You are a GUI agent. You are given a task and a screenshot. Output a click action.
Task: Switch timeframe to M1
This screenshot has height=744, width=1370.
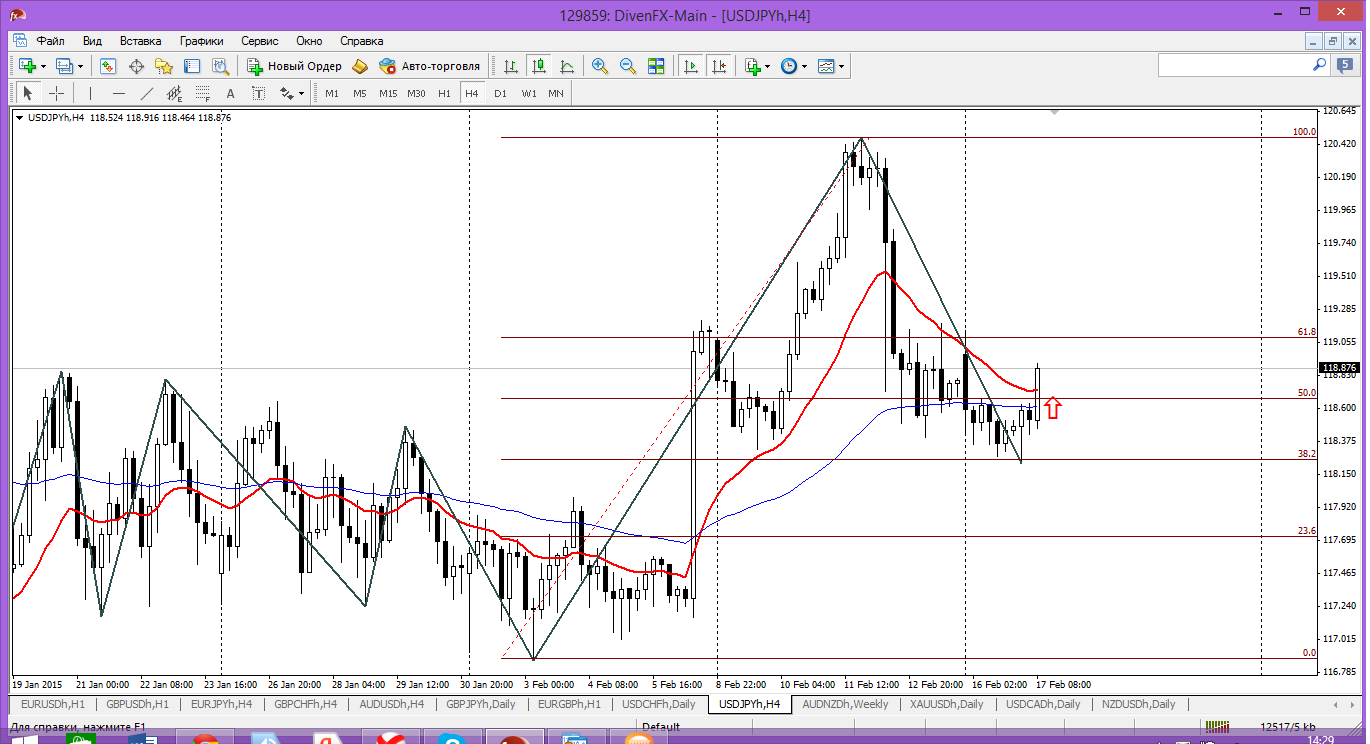click(332, 94)
